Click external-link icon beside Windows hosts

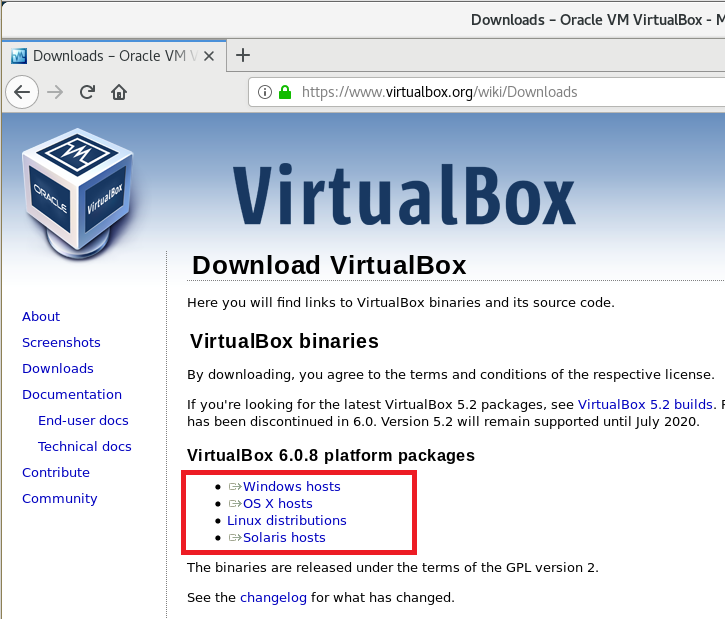(x=235, y=486)
